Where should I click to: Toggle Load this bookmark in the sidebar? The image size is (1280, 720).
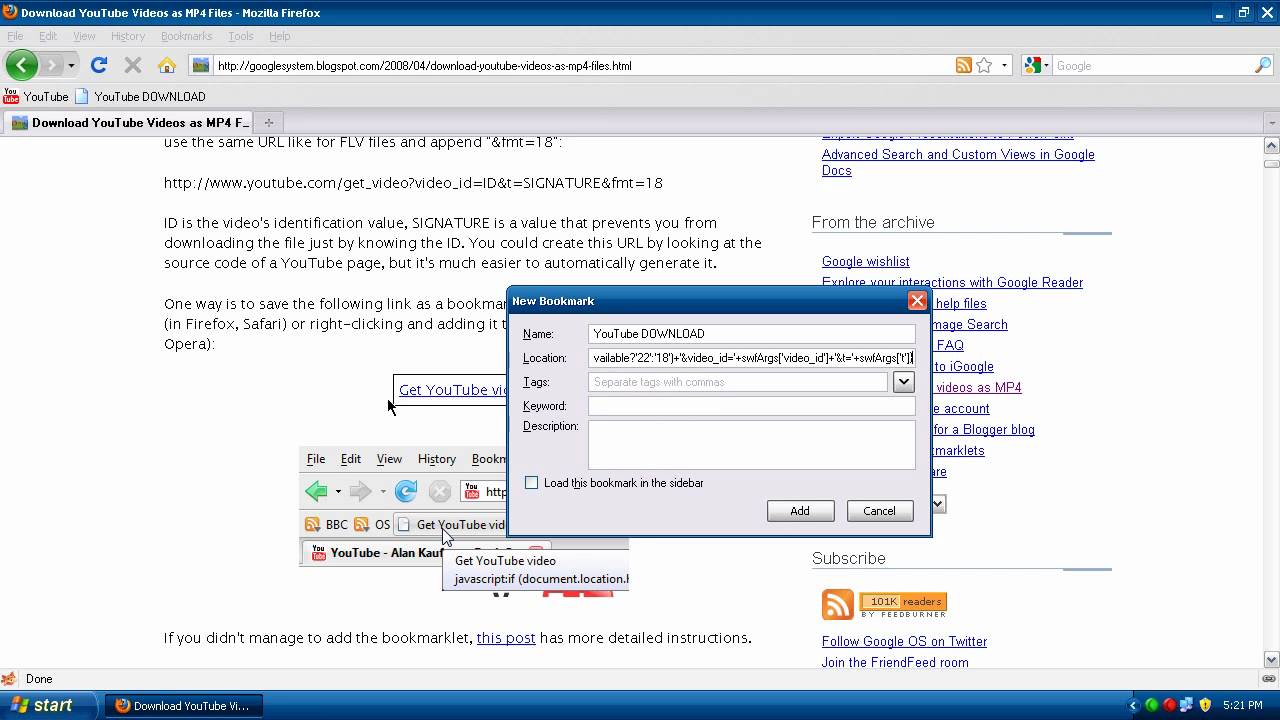tap(532, 483)
